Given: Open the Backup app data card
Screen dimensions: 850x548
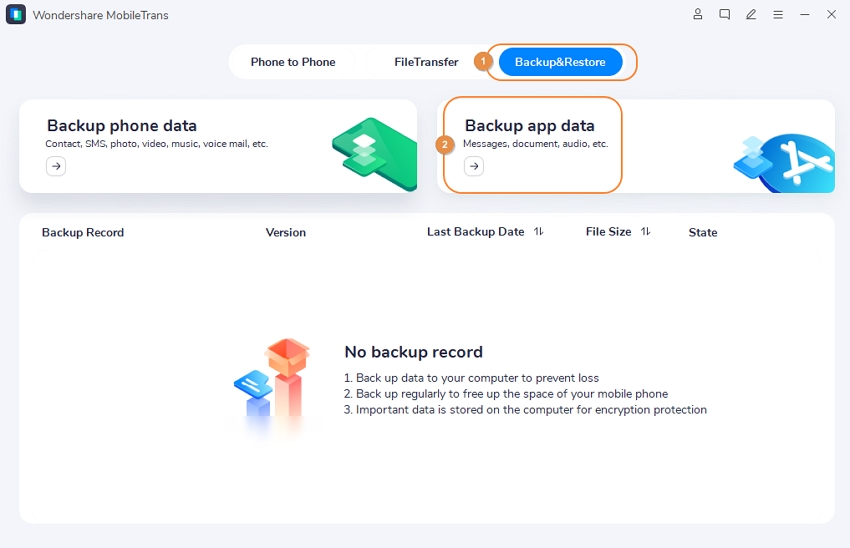Looking at the screenshot, I should click(636, 146).
